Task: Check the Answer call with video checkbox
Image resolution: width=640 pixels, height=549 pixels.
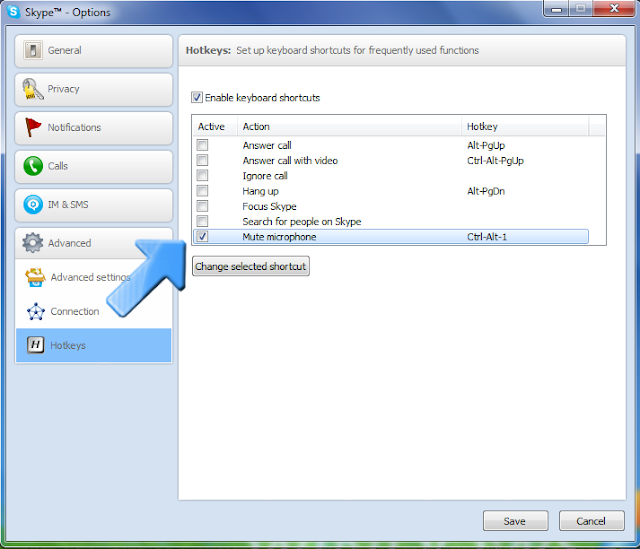Action: (x=202, y=160)
